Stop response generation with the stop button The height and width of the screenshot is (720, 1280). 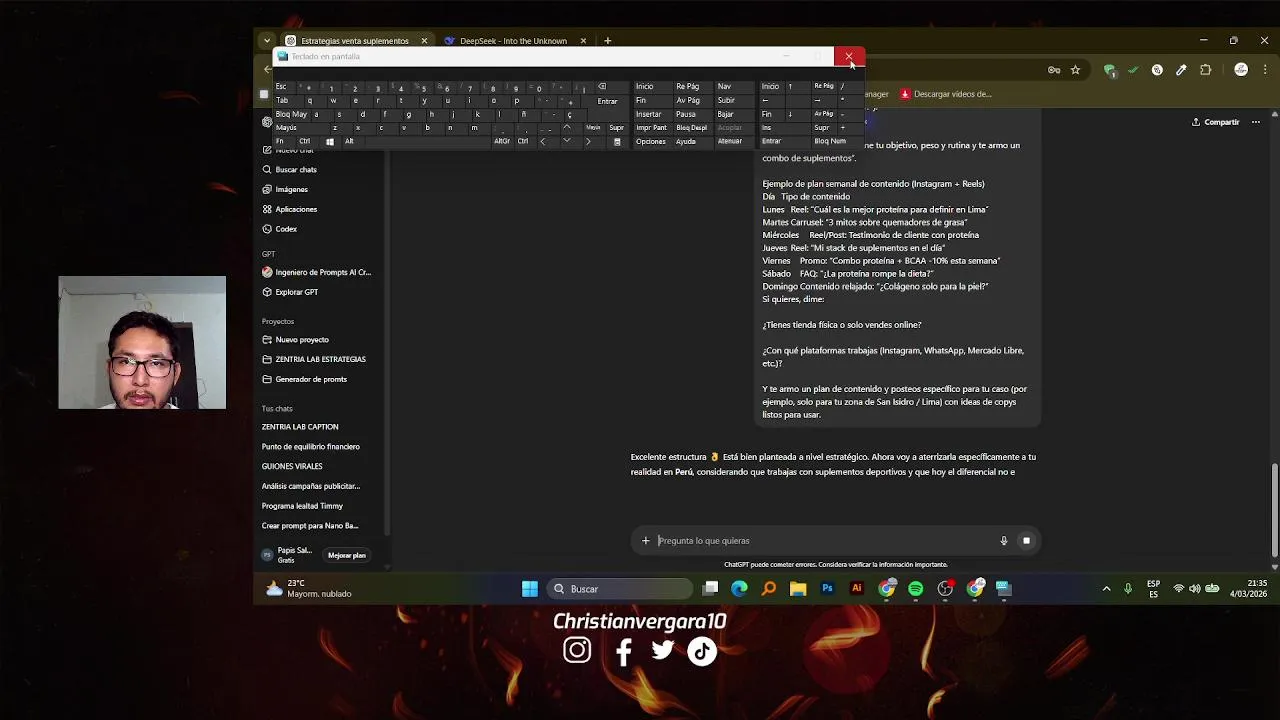point(1026,541)
